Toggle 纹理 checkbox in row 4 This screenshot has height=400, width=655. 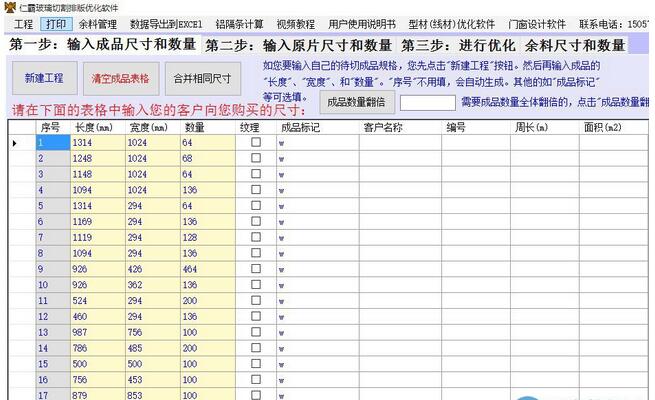pos(256,190)
